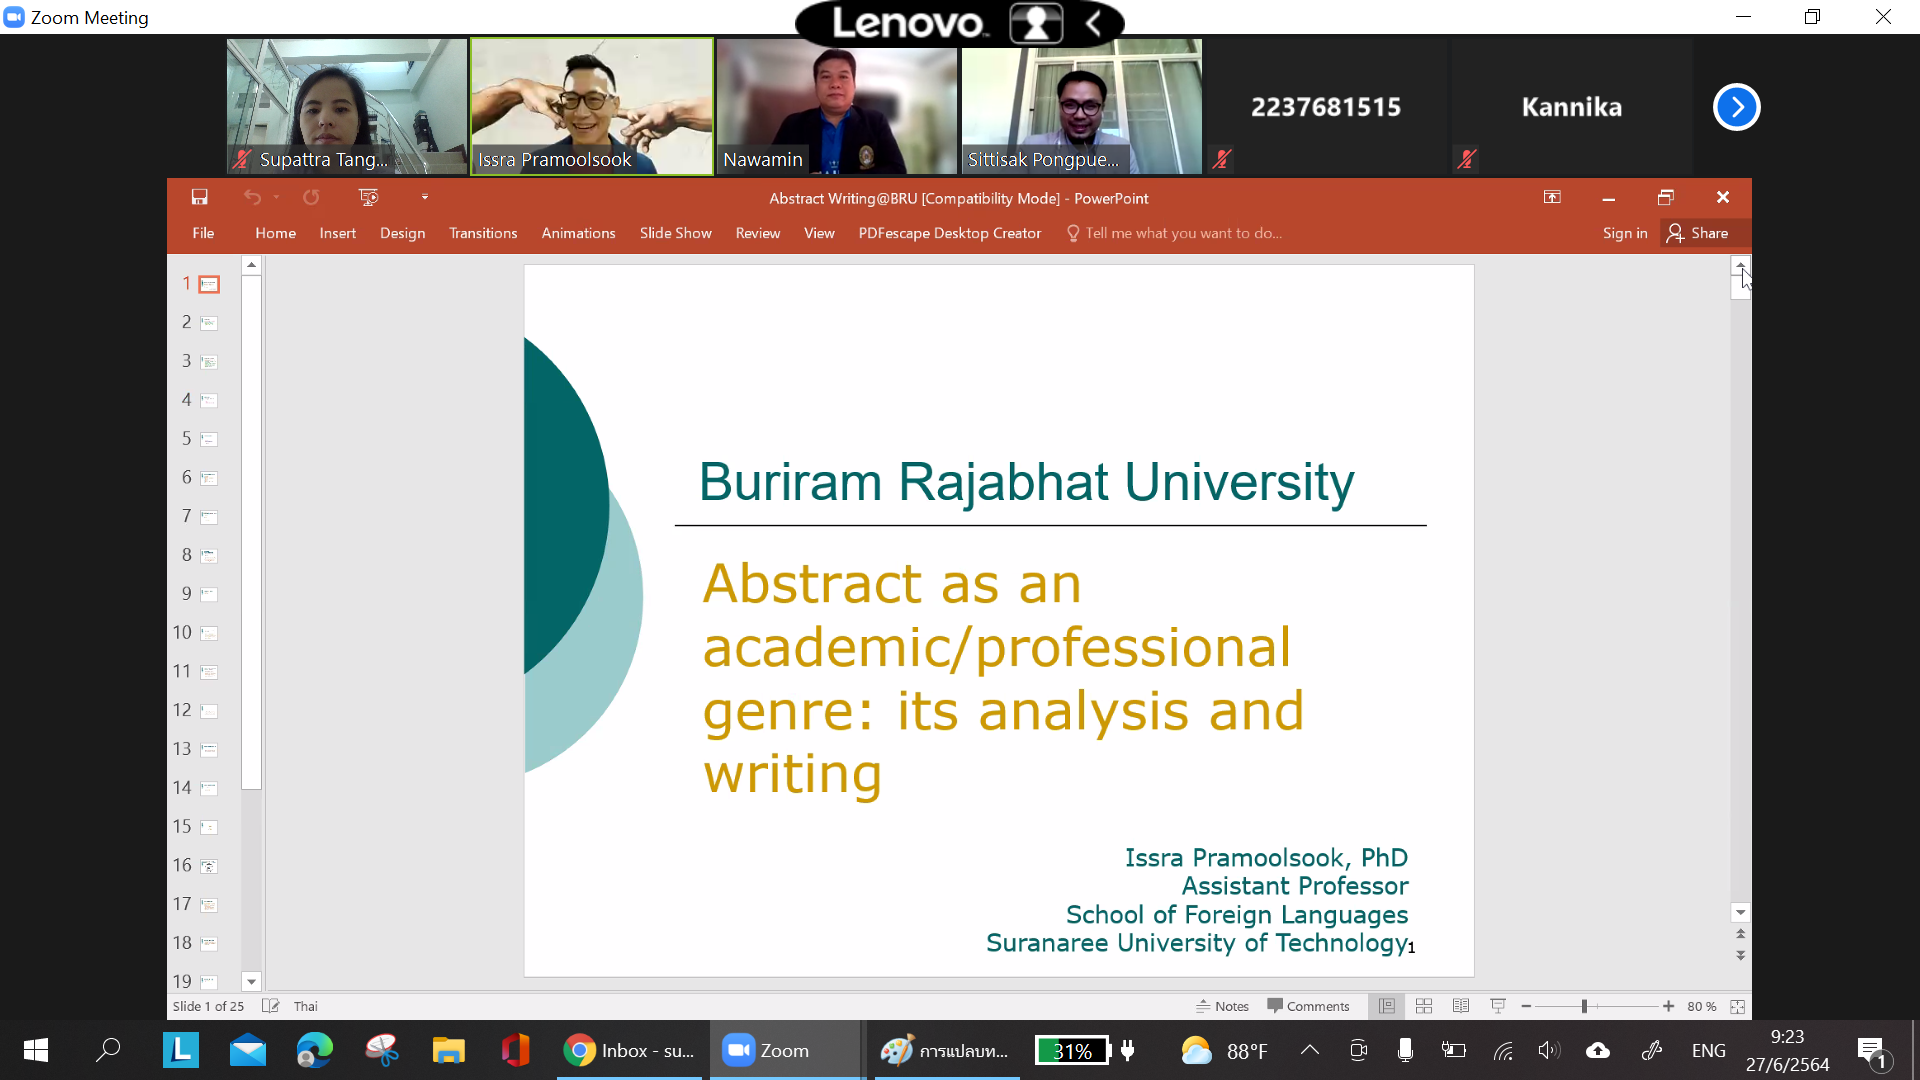This screenshot has height=1080, width=1920.
Task: Switch to Normal view icon
Action: tap(1386, 1006)
